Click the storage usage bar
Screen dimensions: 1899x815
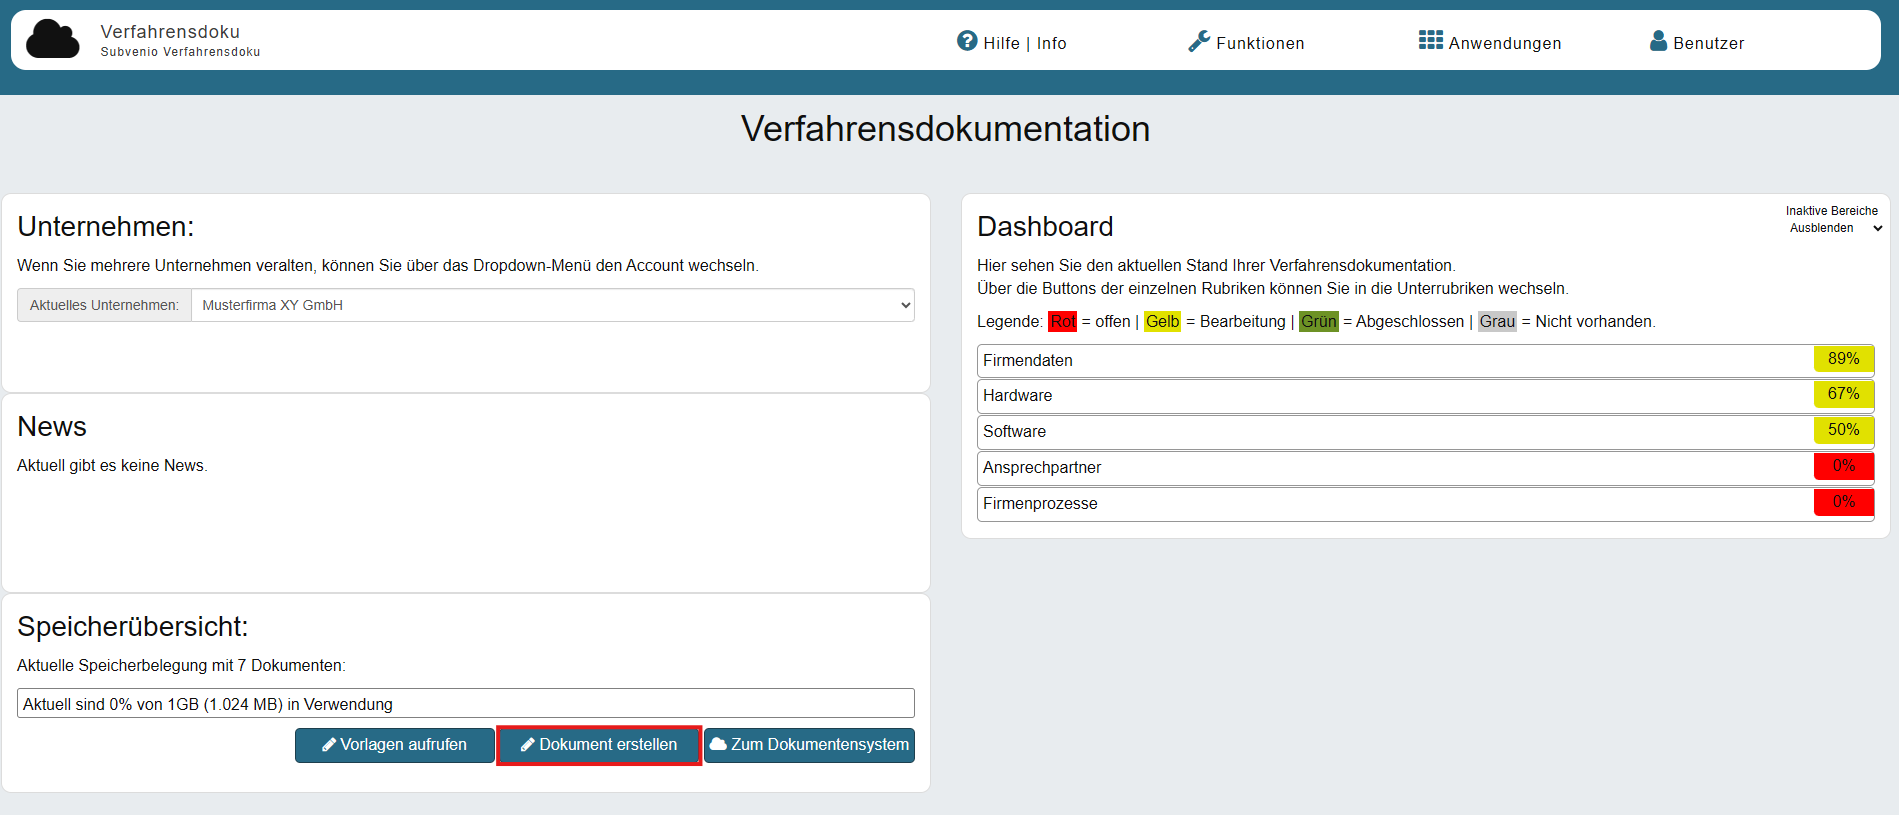point(466,703)
